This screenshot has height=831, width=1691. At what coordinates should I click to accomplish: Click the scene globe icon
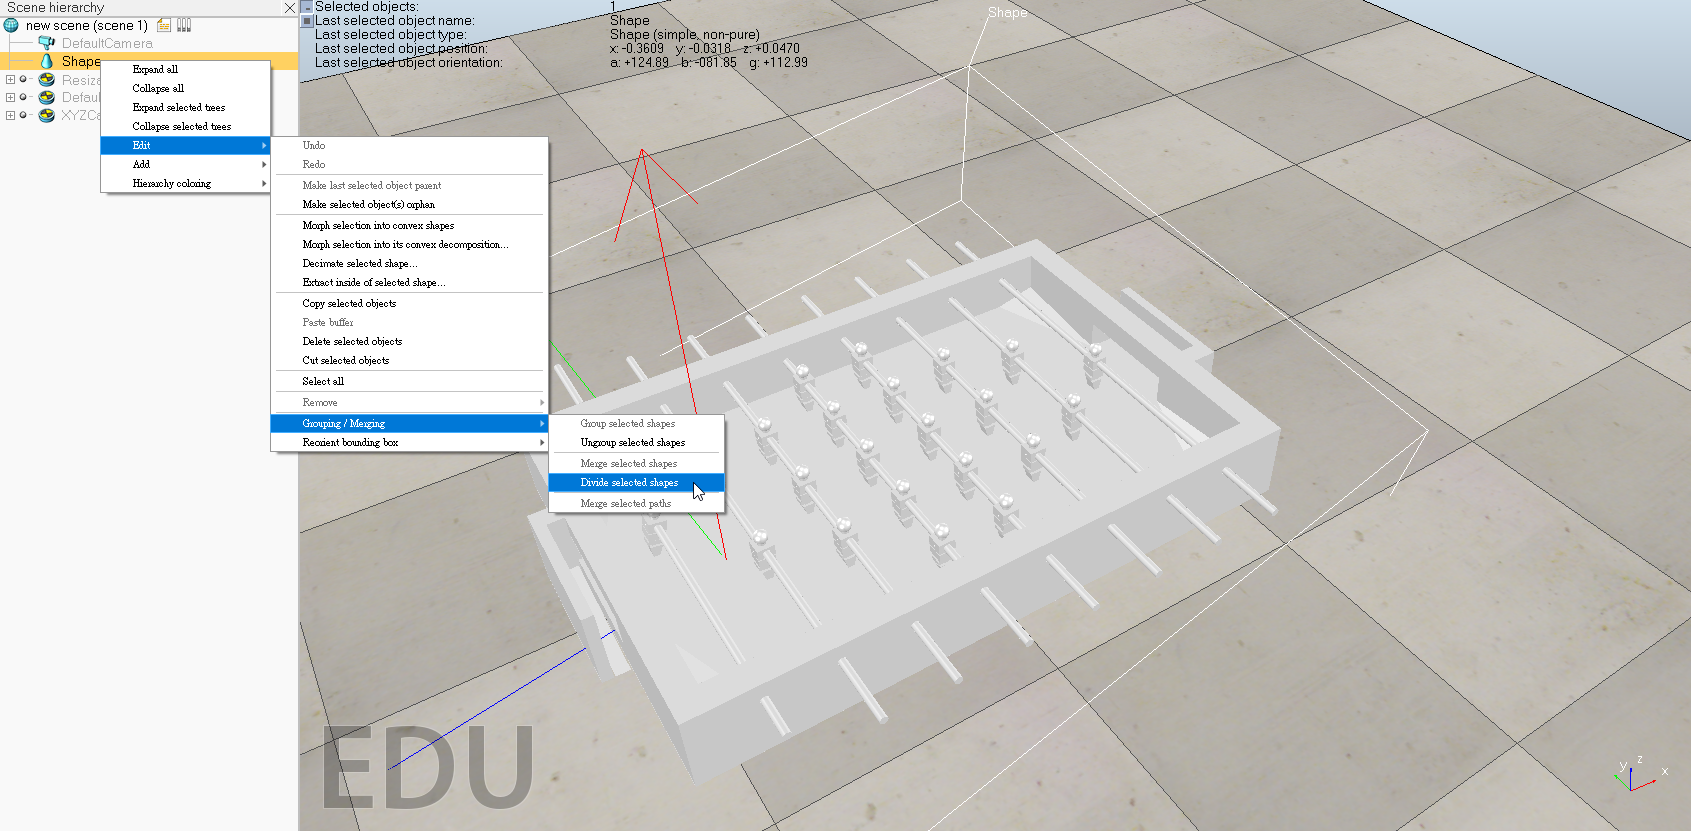[x=12, y=25]
